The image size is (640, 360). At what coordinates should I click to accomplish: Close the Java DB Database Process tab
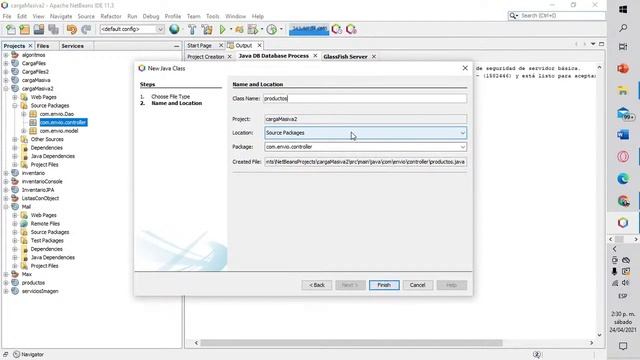coord(315,56)
